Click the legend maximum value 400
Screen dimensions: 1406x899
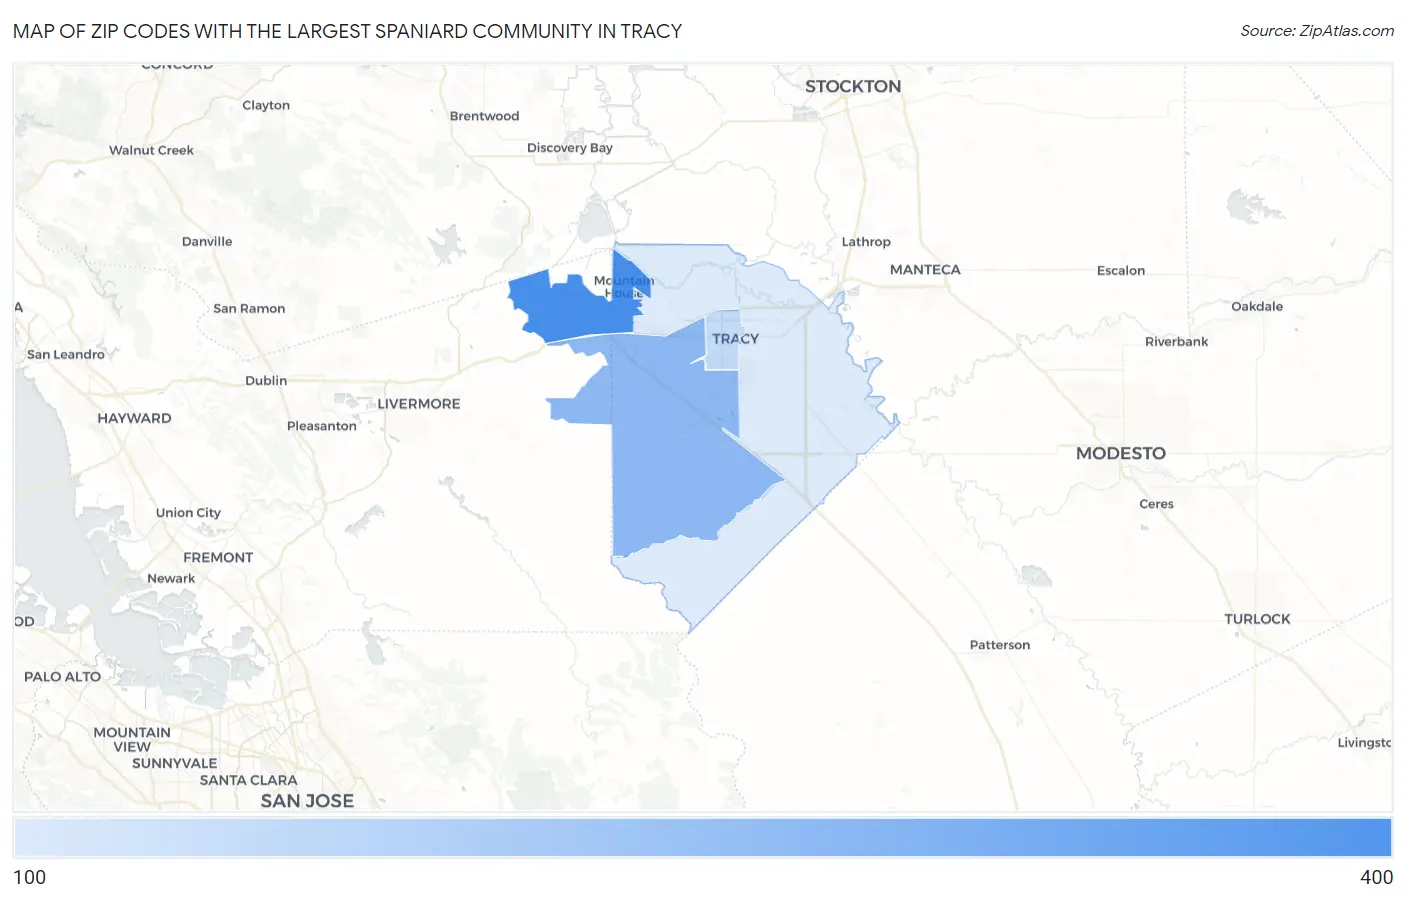1376,877
